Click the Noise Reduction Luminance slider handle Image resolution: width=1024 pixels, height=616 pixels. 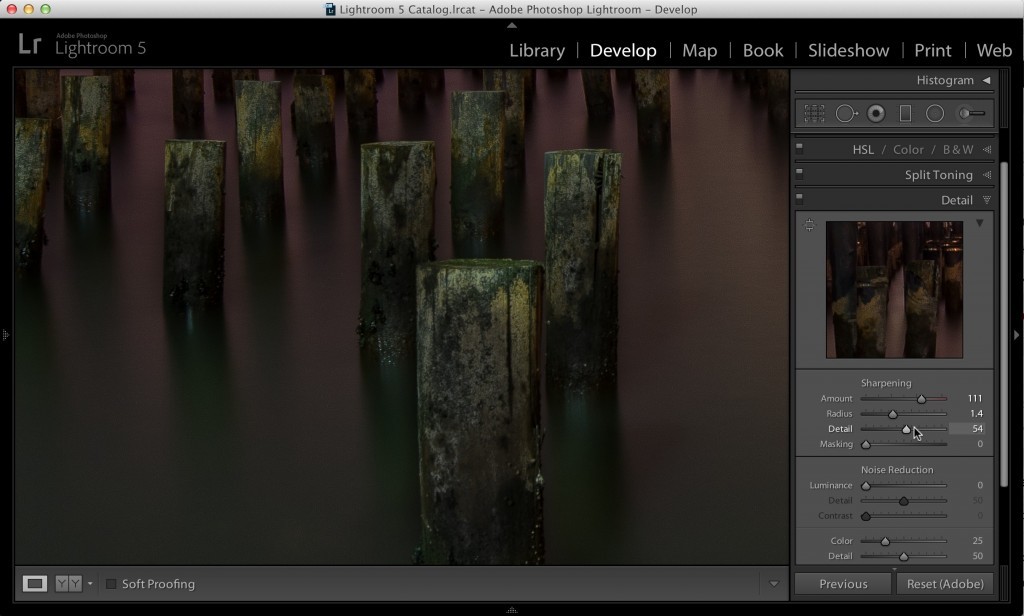tap(866, 485)
